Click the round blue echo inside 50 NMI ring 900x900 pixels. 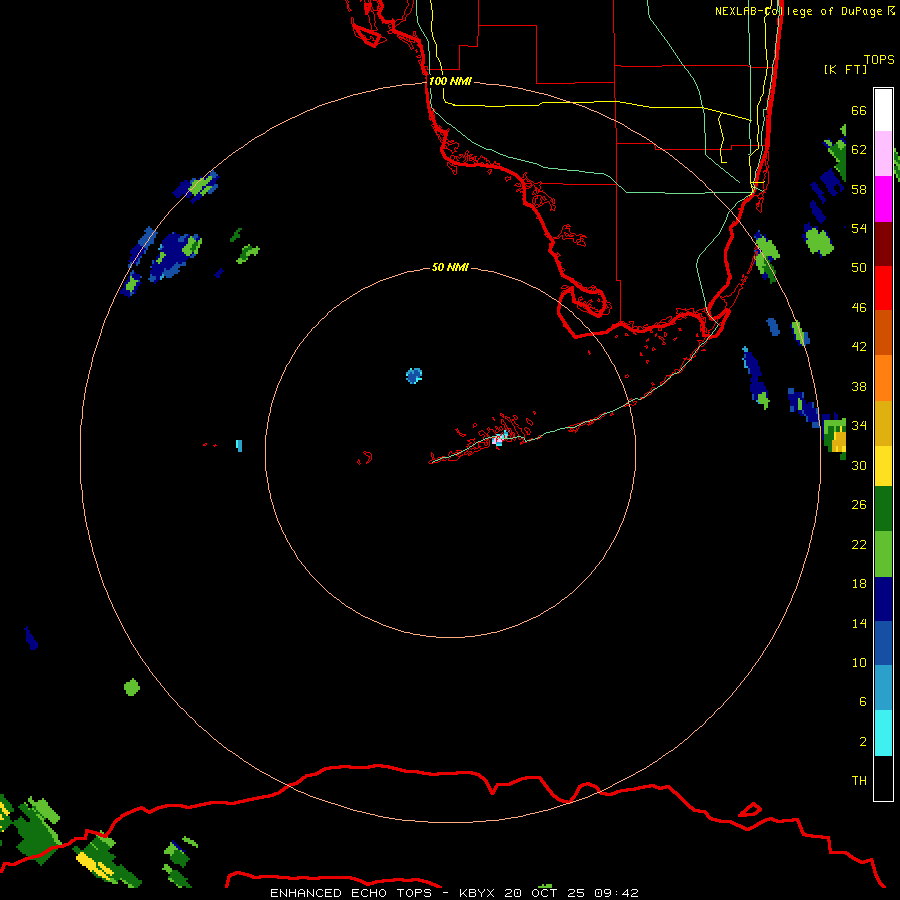(x=414, y=376)
